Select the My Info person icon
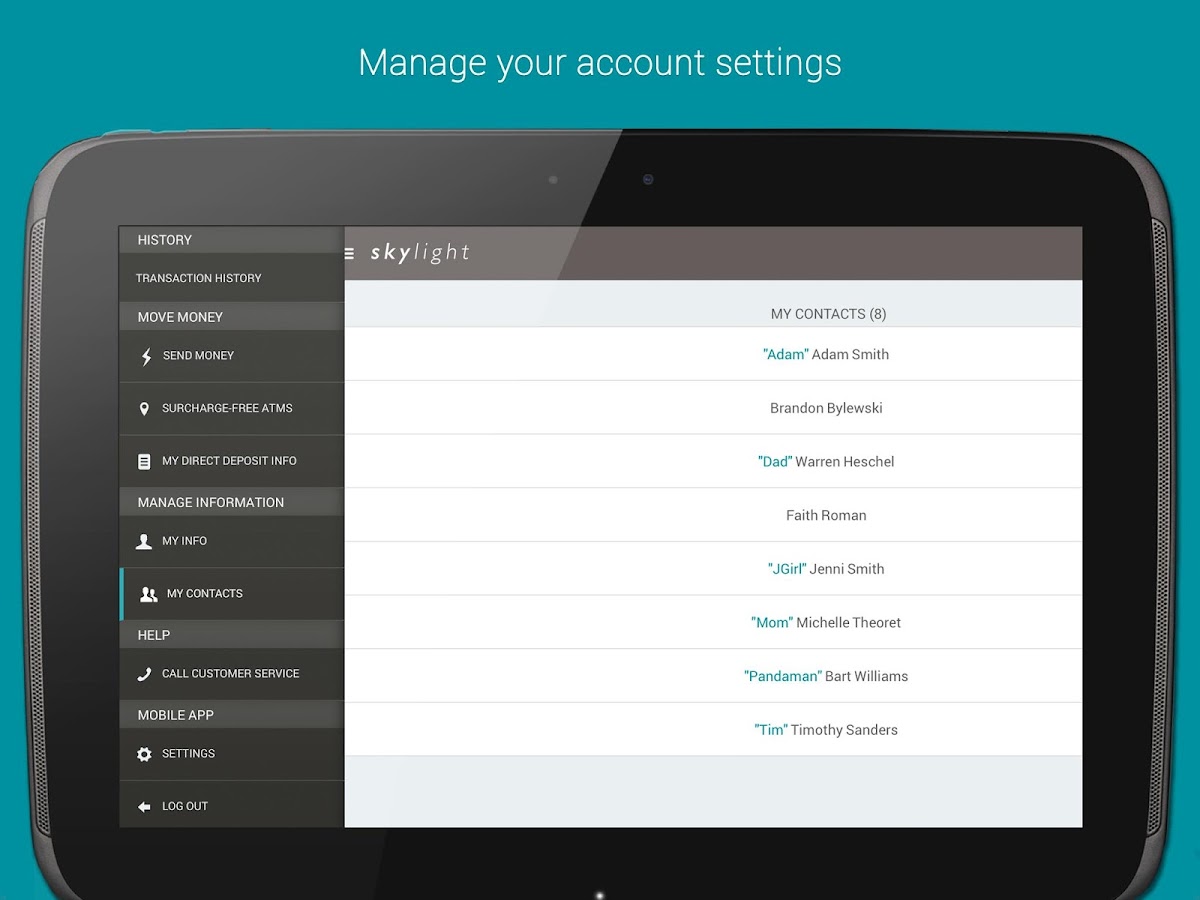The height and width of the screenshot is (900, 1200). coord(145,540)
